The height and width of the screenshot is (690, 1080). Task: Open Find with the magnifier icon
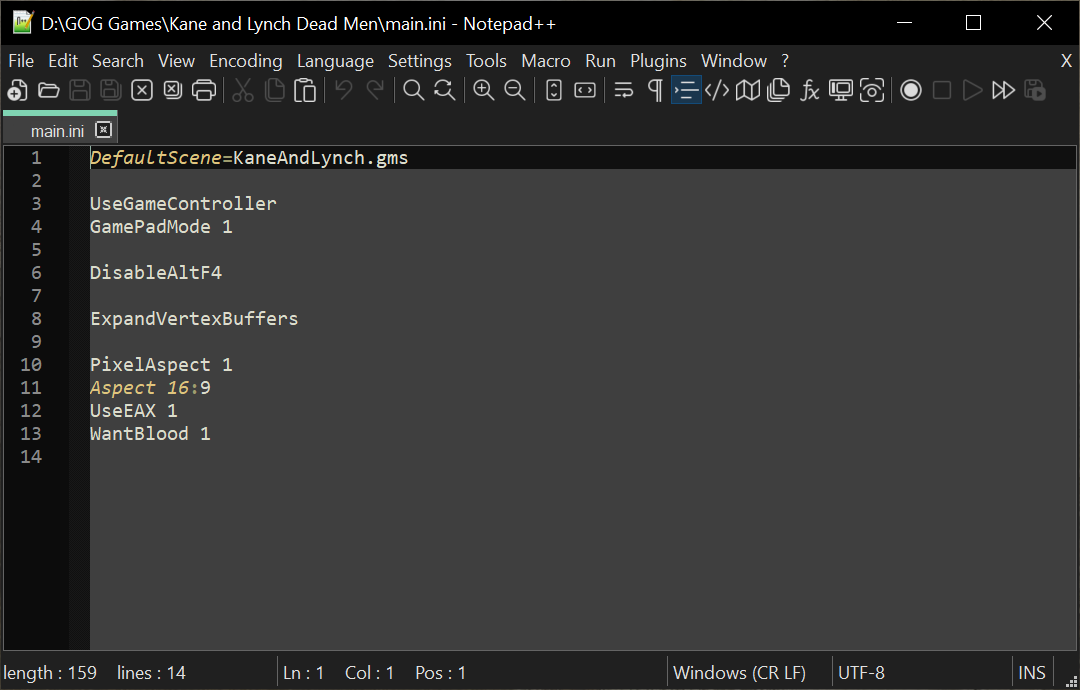(x=413, y=90)
